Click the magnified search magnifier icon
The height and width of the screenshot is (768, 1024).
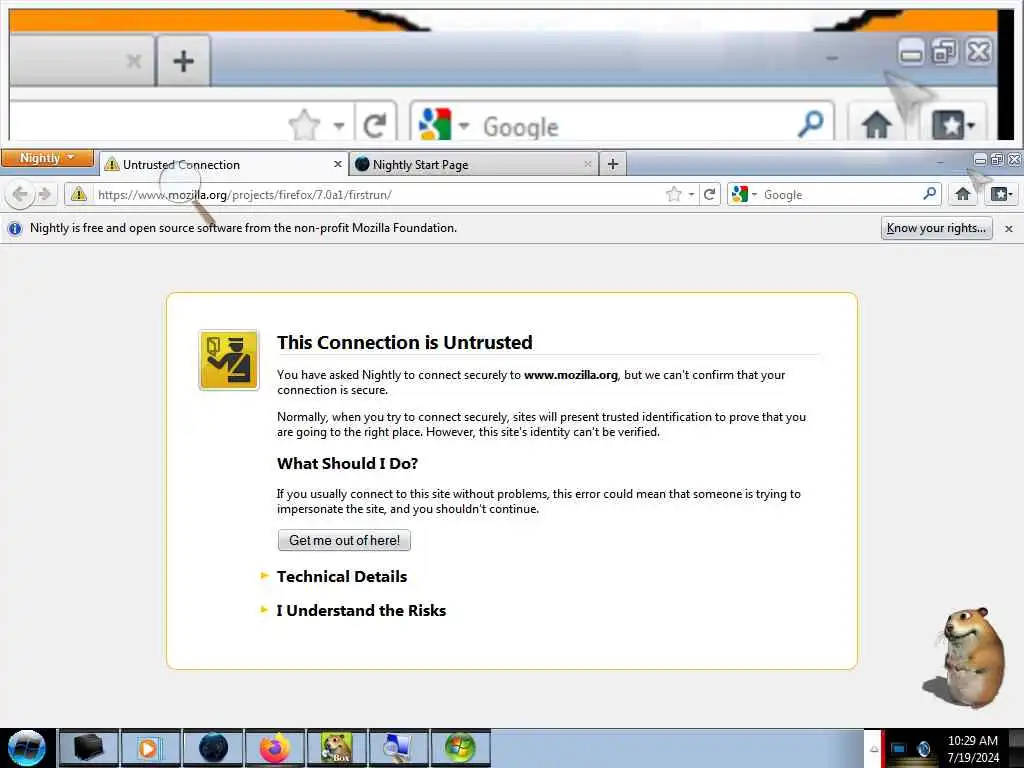[811, 123]
